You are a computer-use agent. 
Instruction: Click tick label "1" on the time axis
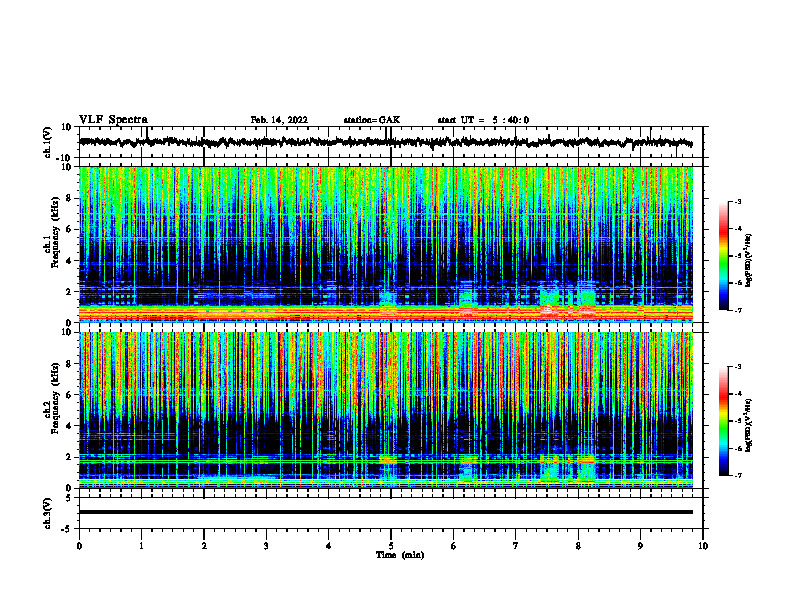click(141, 546)
